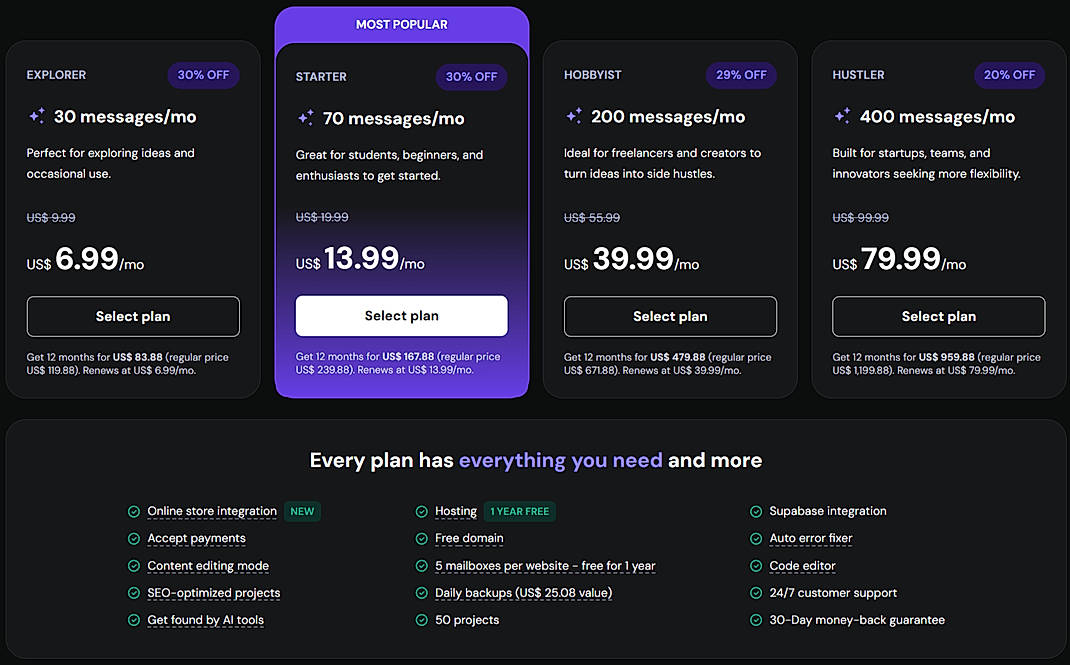This screenshot has width=1070, height=665.
Task: Click the sparkle icon next to 30 messages/mo
Action: pyautogui.click(x=37, y=115)
